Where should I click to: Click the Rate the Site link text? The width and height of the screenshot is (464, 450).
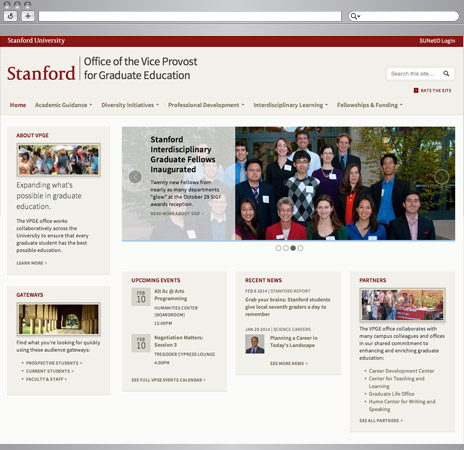pos(436,90)
